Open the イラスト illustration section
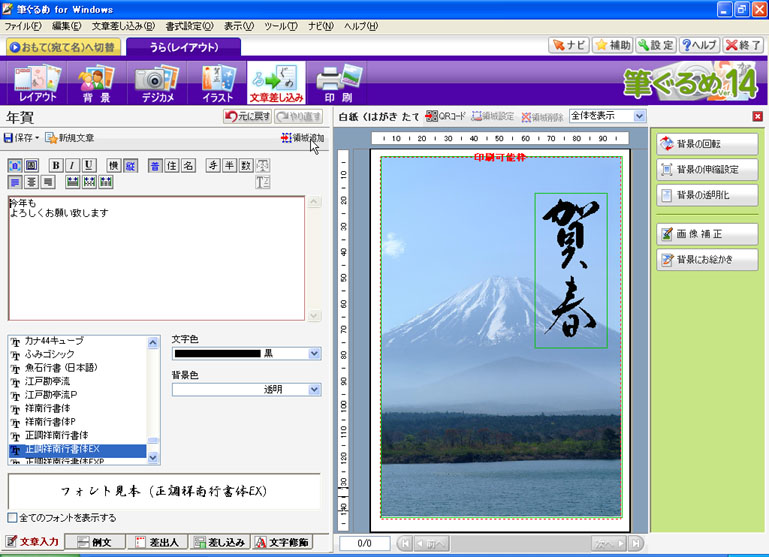The image size is (769, 557). coord(217,84)
